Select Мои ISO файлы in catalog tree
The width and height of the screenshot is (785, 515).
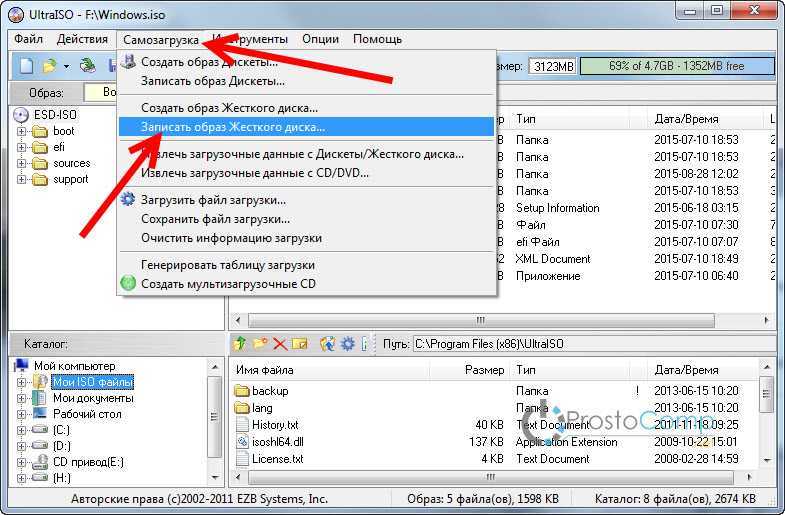(x=93, y=382)
